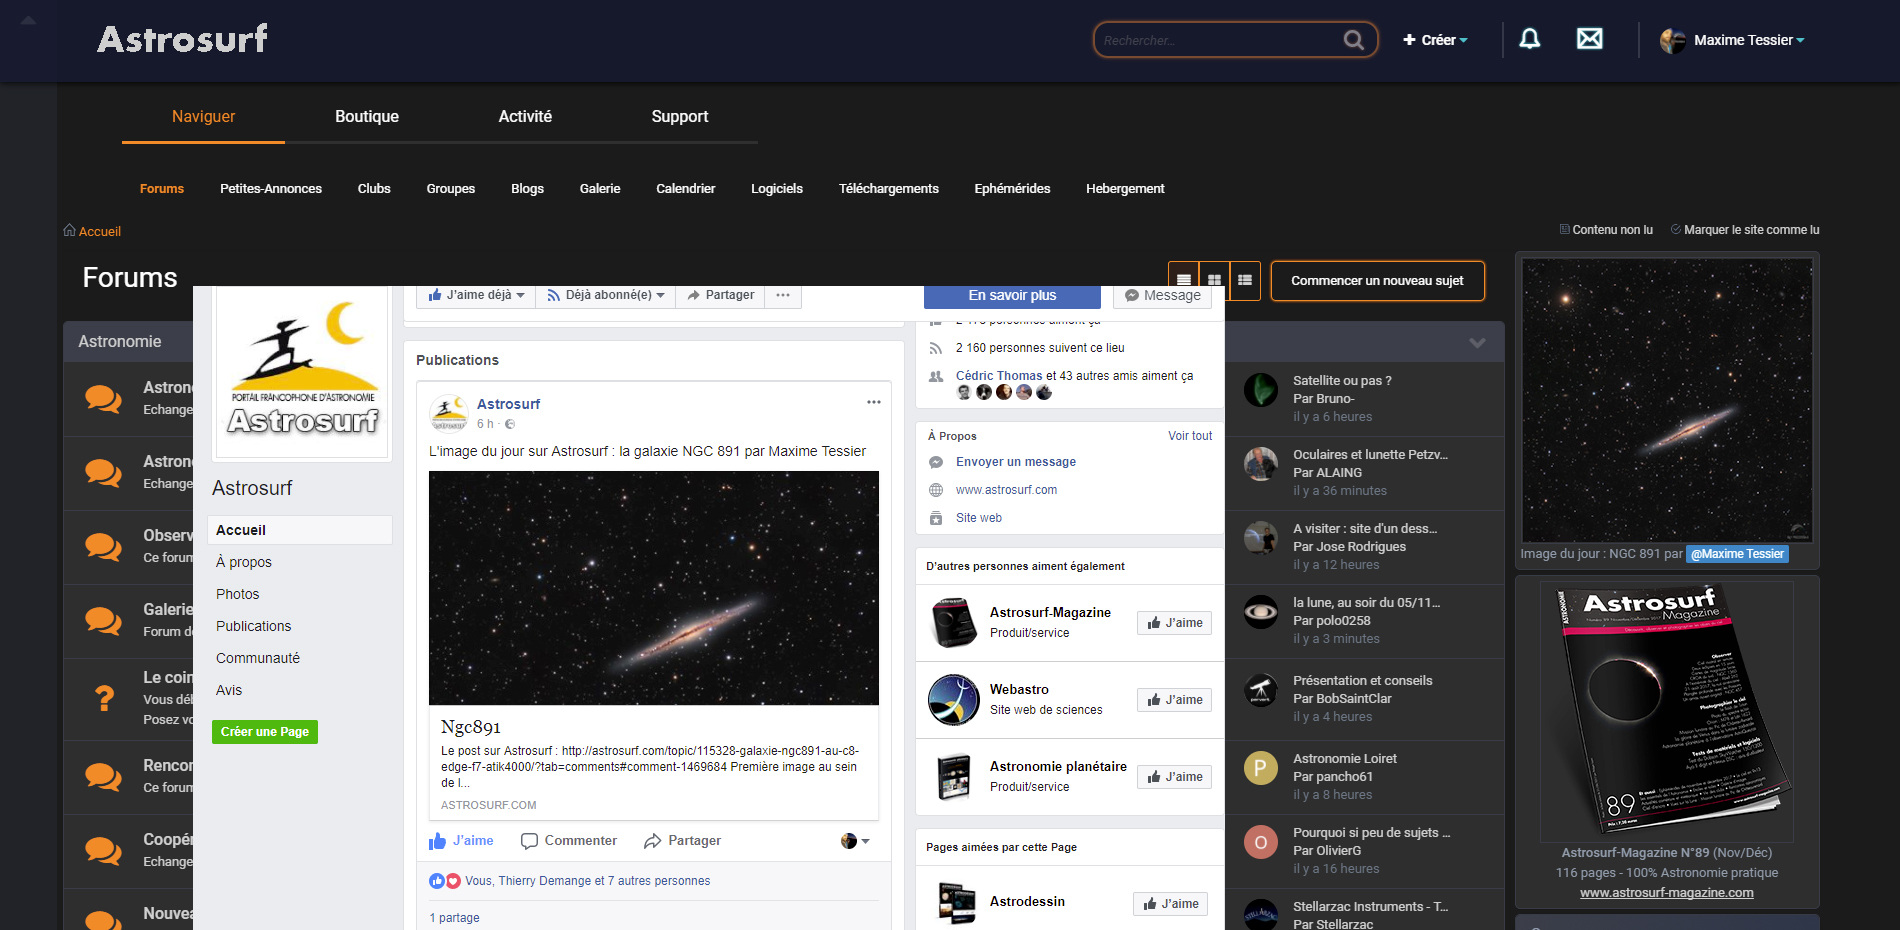Toggle J'aime déjà on the page
Screen dimensions: 1900x930
coord(476,295)
